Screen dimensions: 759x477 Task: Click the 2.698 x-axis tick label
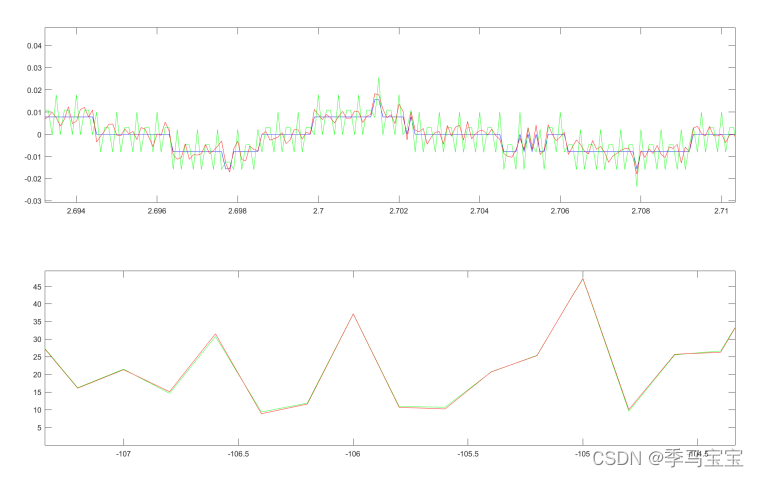click(237, 211)
